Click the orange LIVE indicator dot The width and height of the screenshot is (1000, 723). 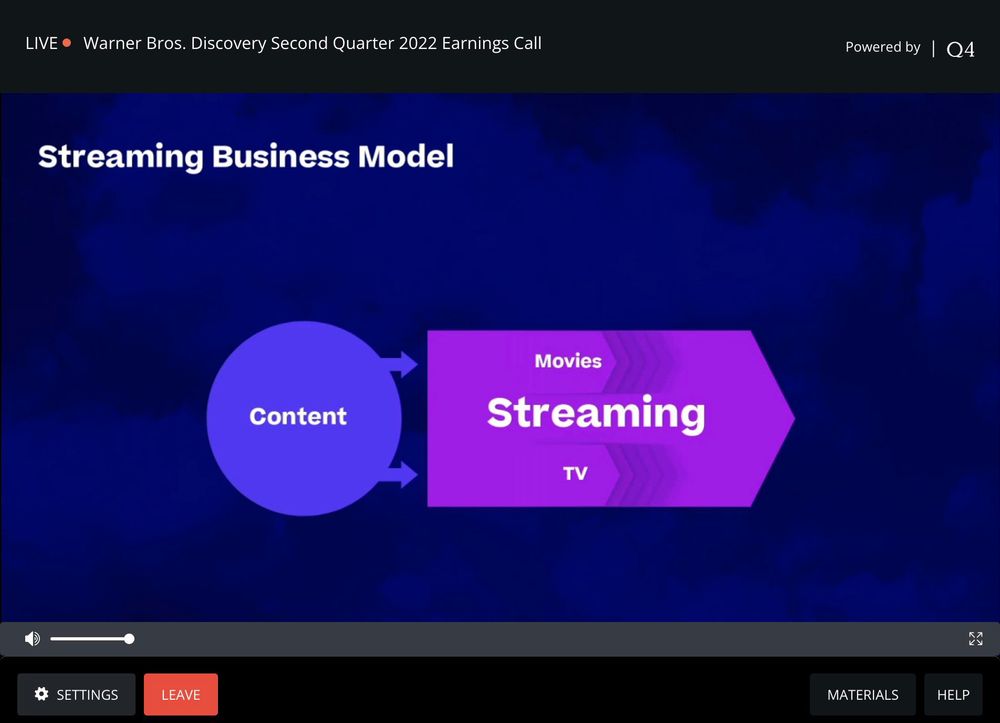coord(67,43)
